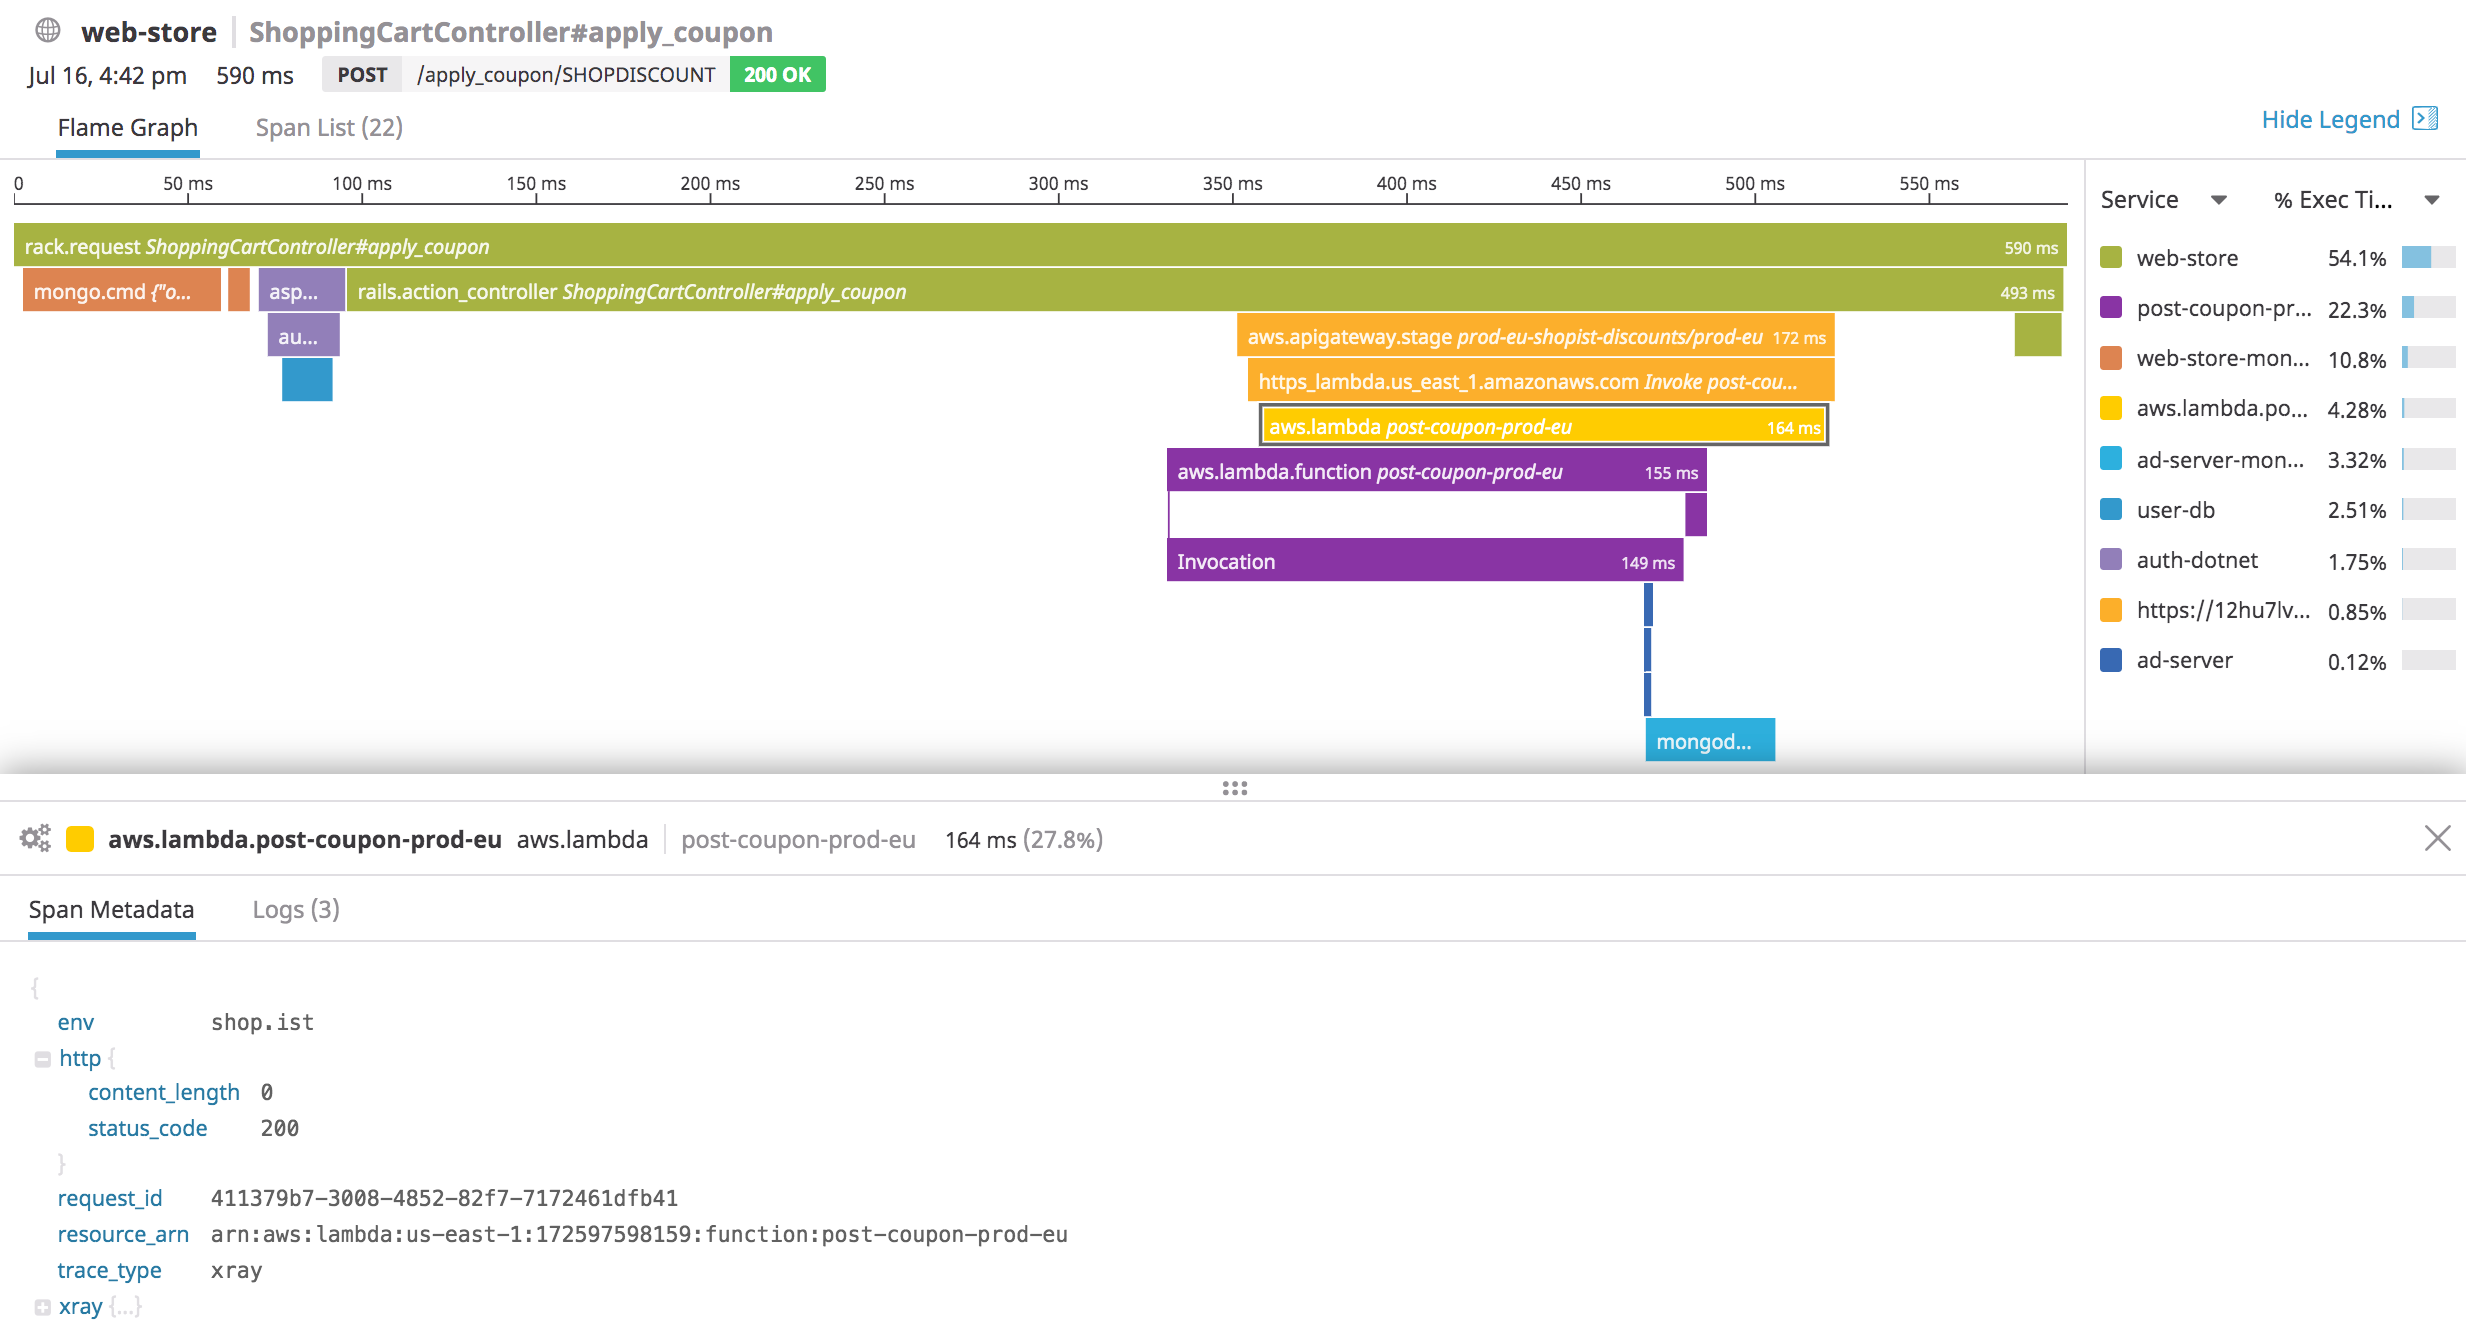
Task: Toggle the ad-server legend entry
Action: tap(2184, 660)
